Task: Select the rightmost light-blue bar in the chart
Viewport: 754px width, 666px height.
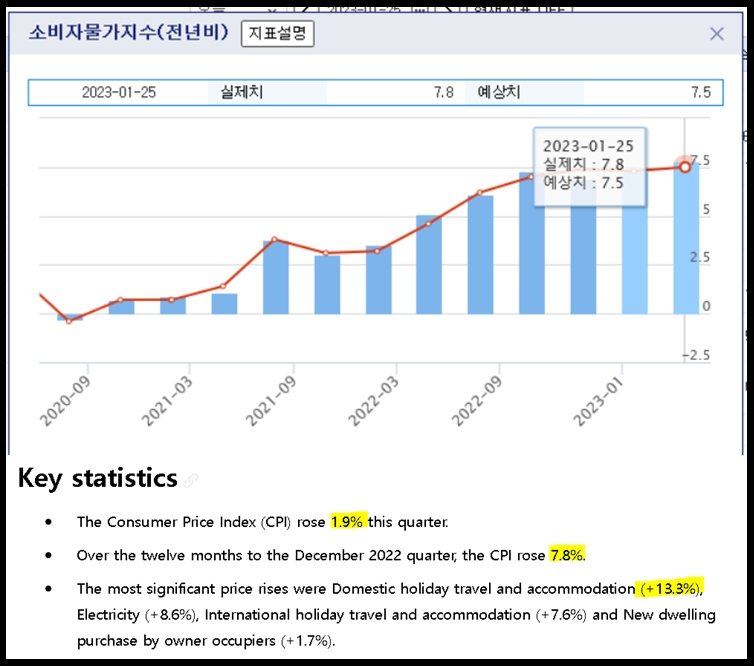Action: 686,240
